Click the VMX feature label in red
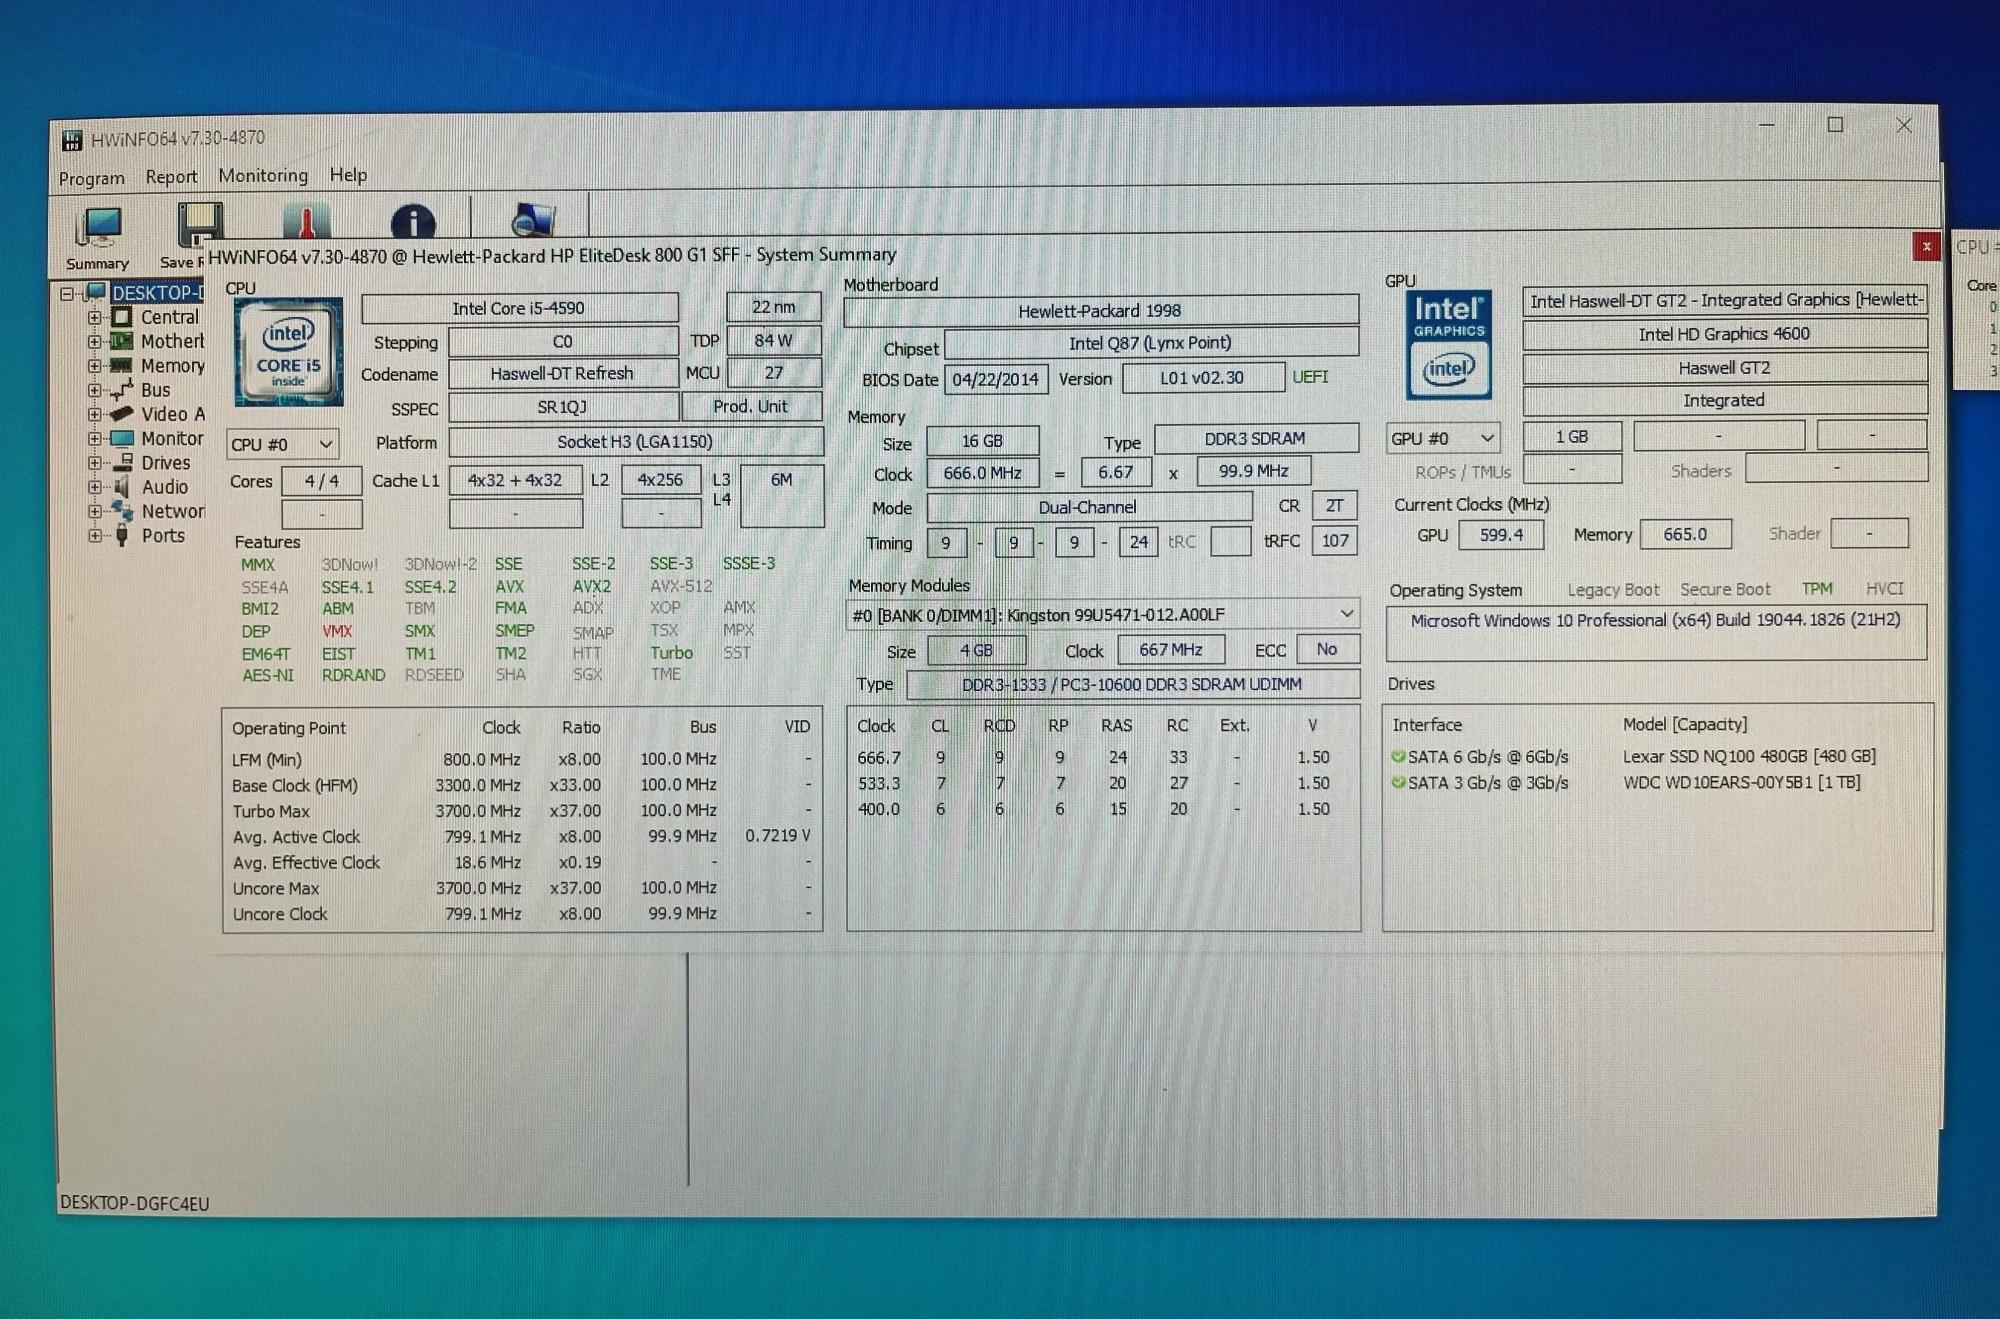Viewport: 2000px width, 1319px height. tap(337, 631)
